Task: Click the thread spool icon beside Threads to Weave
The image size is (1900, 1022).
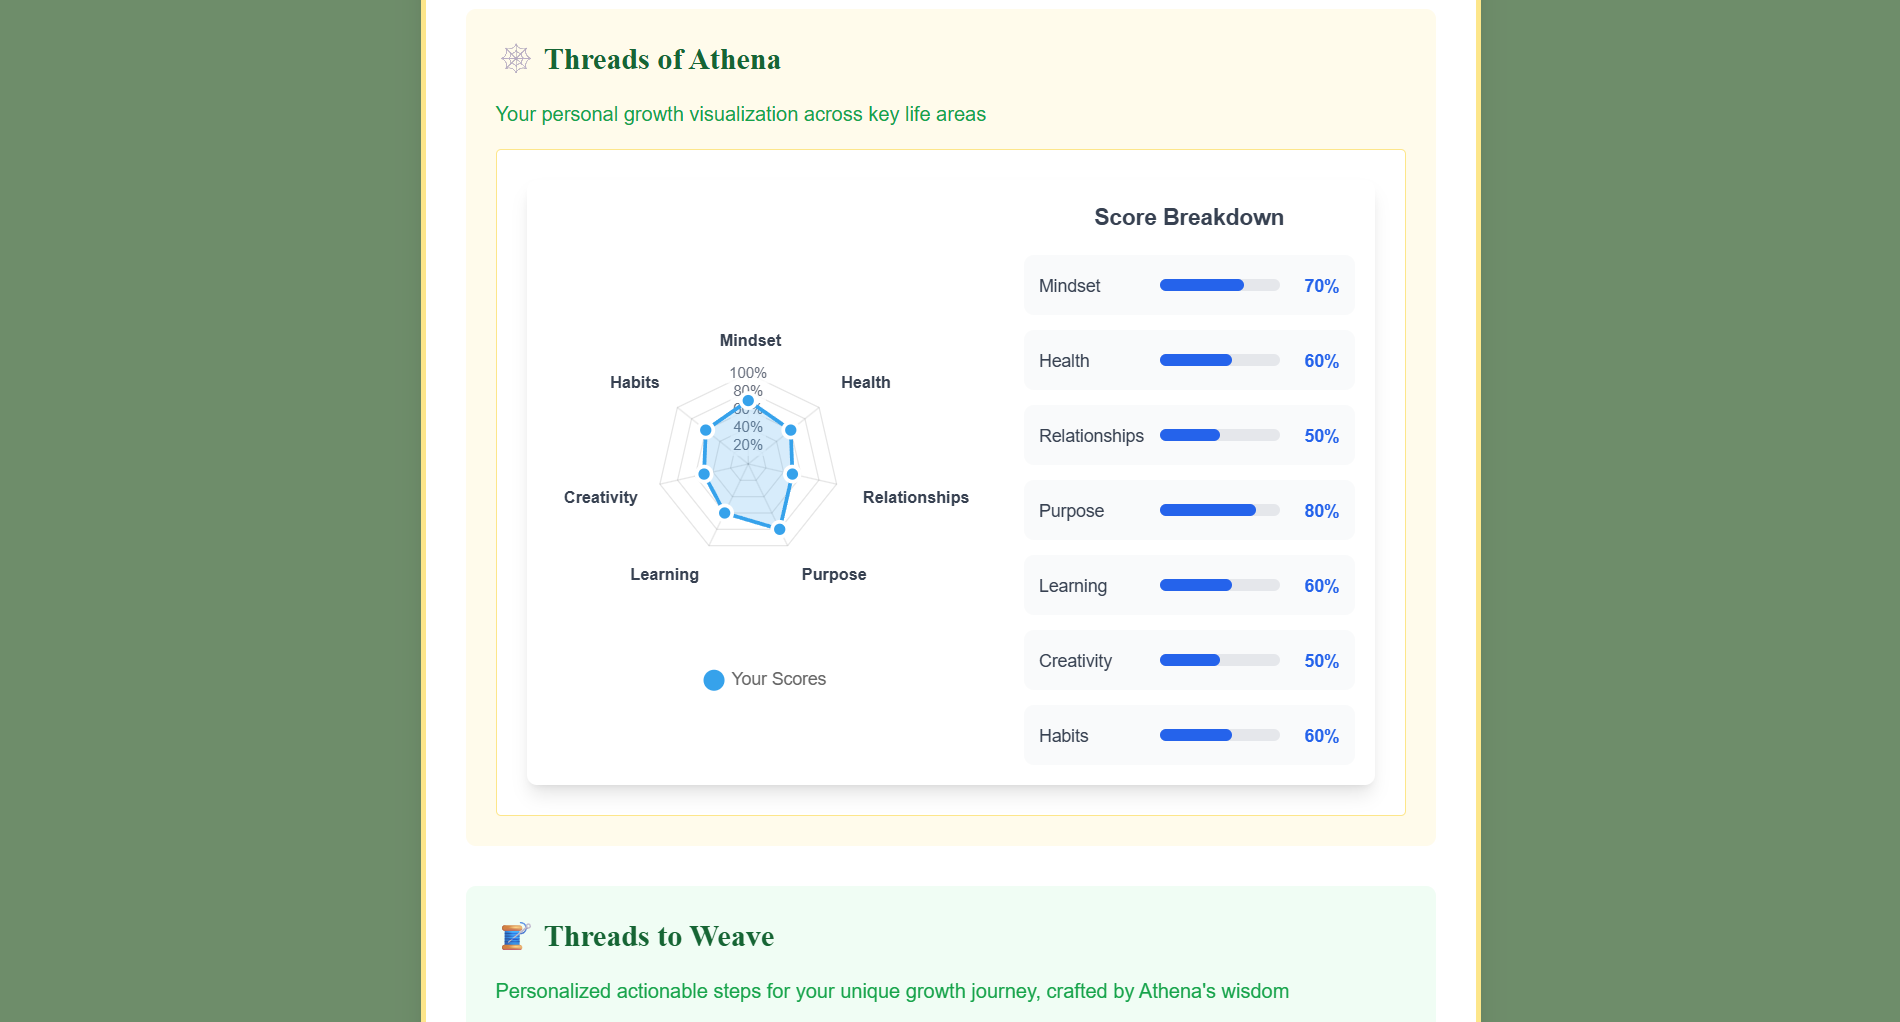Action: [x=515, y=936]
